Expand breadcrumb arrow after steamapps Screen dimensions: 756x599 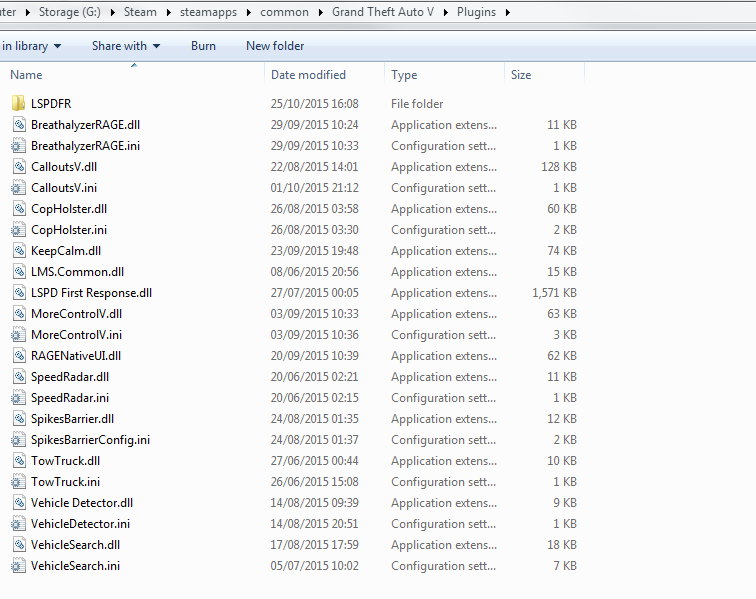coord(249,12)
